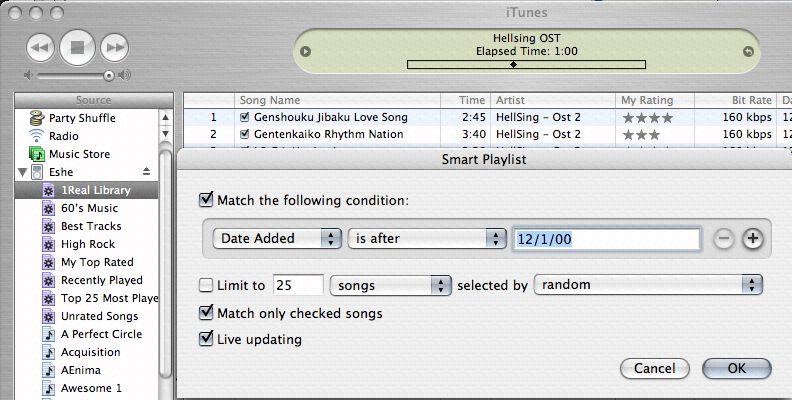Click the Source list scroll down arrow
The width and height of the screenshot is (792, 400).
tap(165, 133)
